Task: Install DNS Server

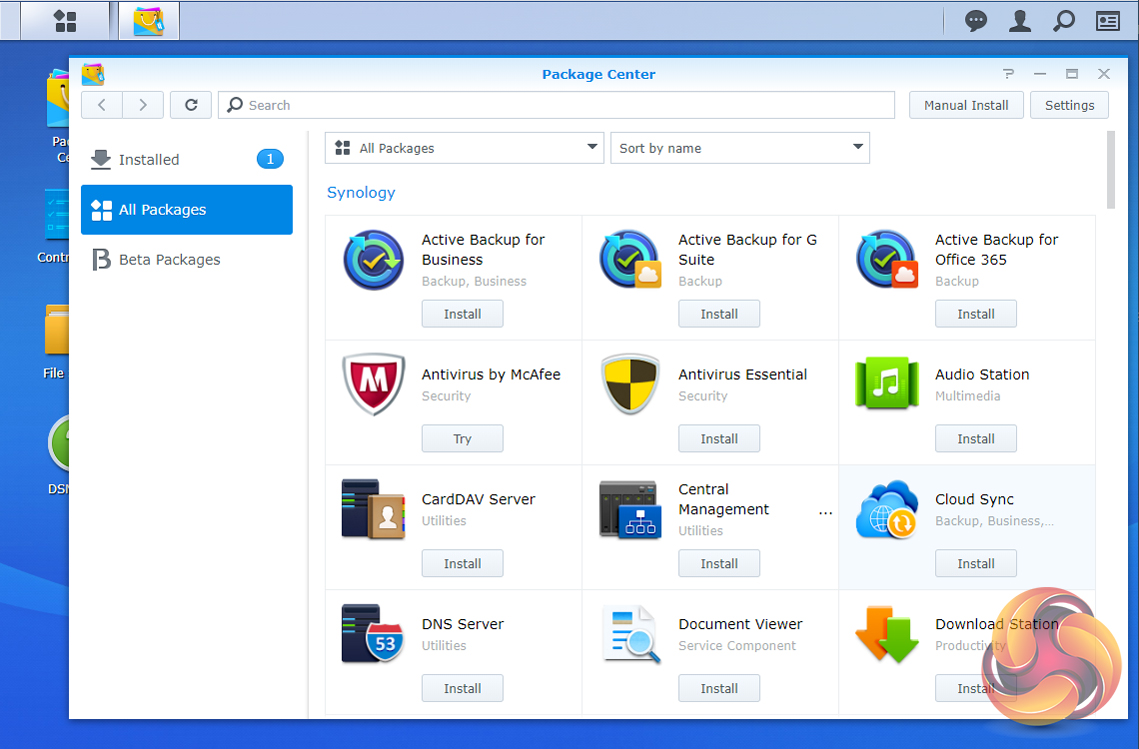Action: coord(463,688)
